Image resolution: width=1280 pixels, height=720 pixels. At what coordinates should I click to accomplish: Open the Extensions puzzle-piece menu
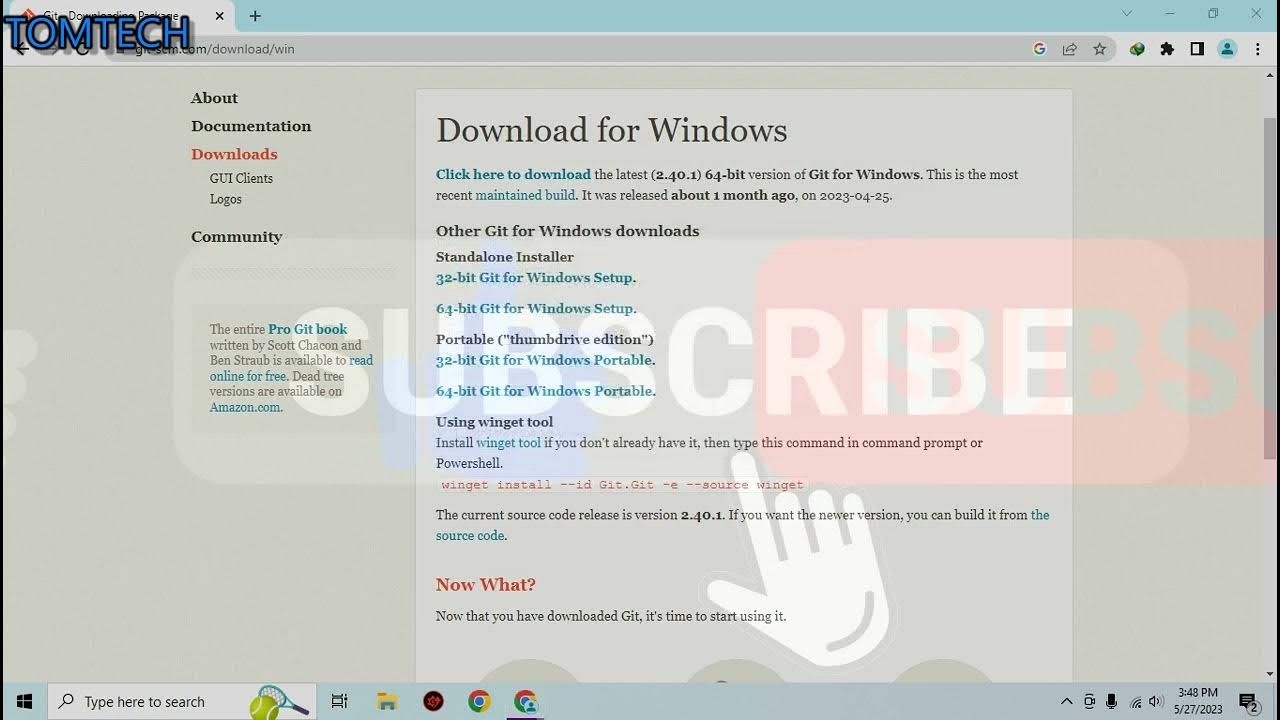(x=1167, y=49)
